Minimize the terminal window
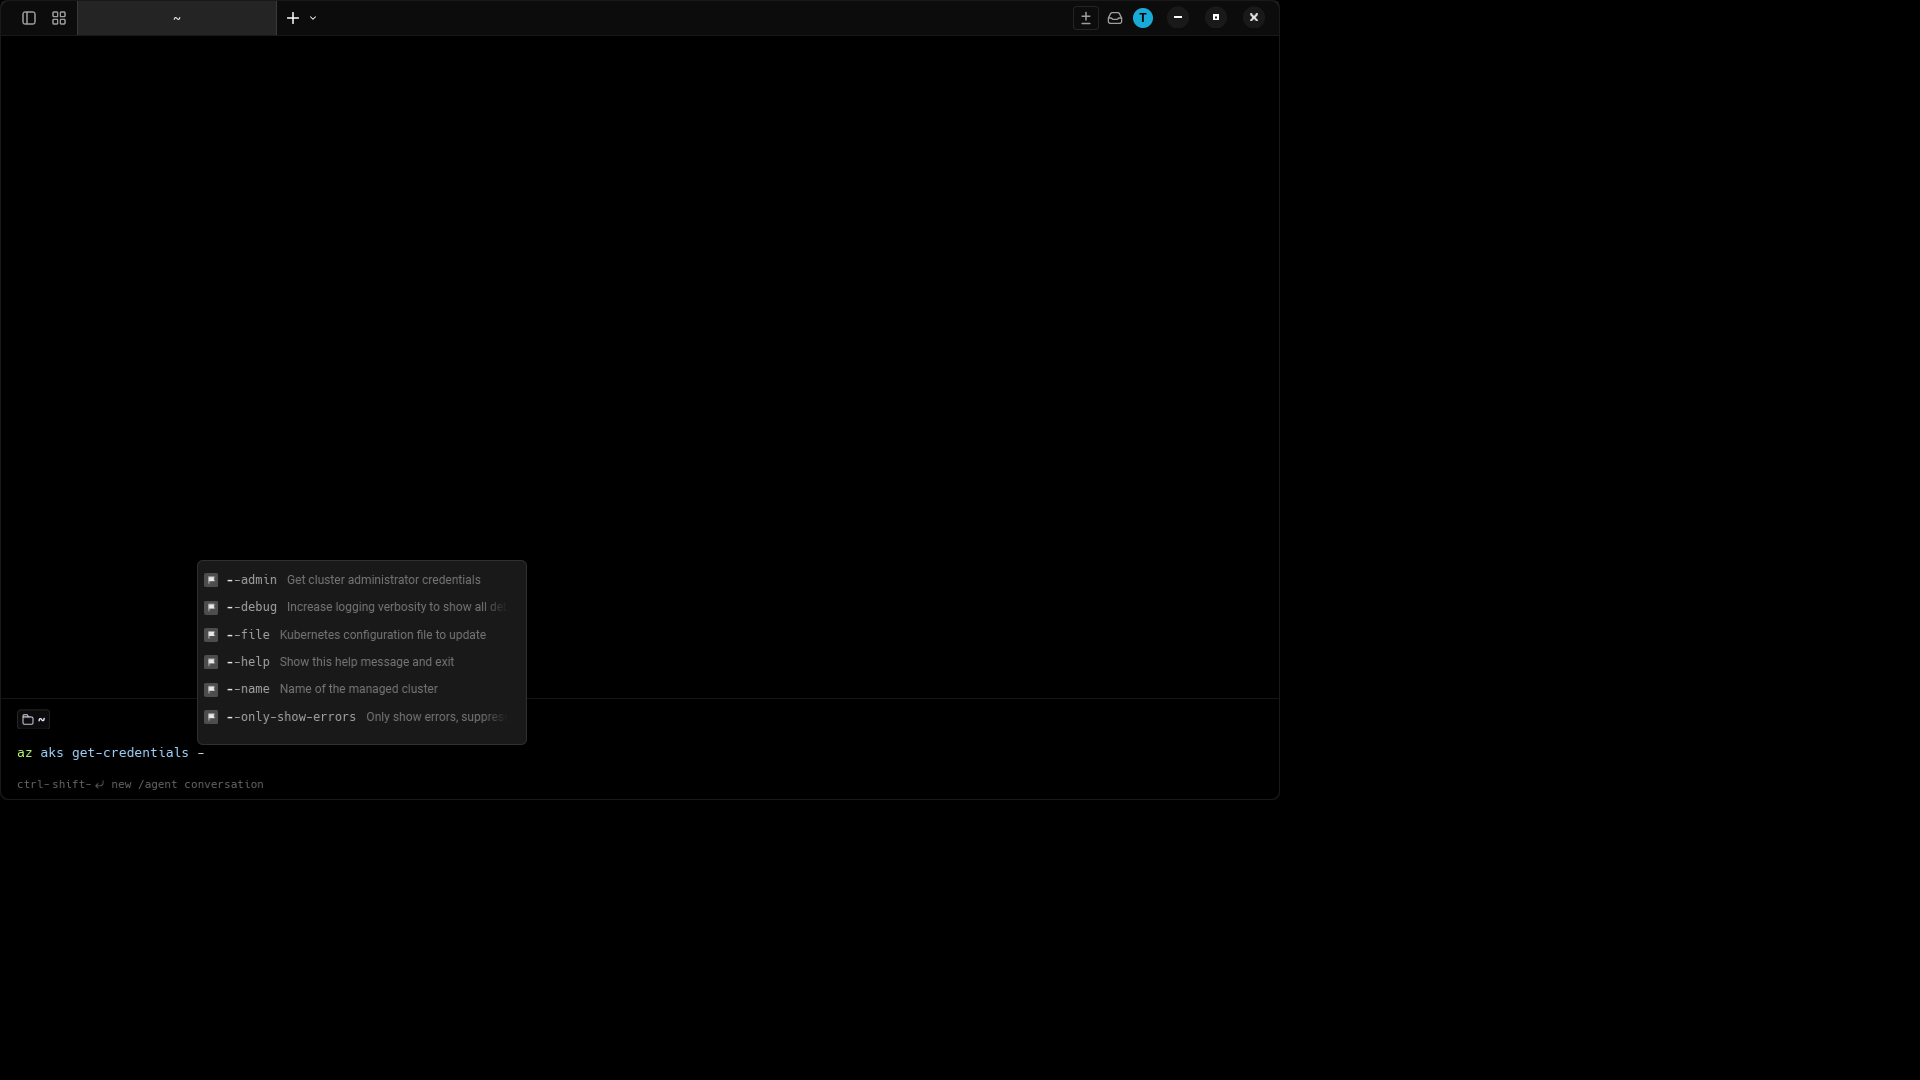The image size is (1920, 1080). click(1178, 17)
